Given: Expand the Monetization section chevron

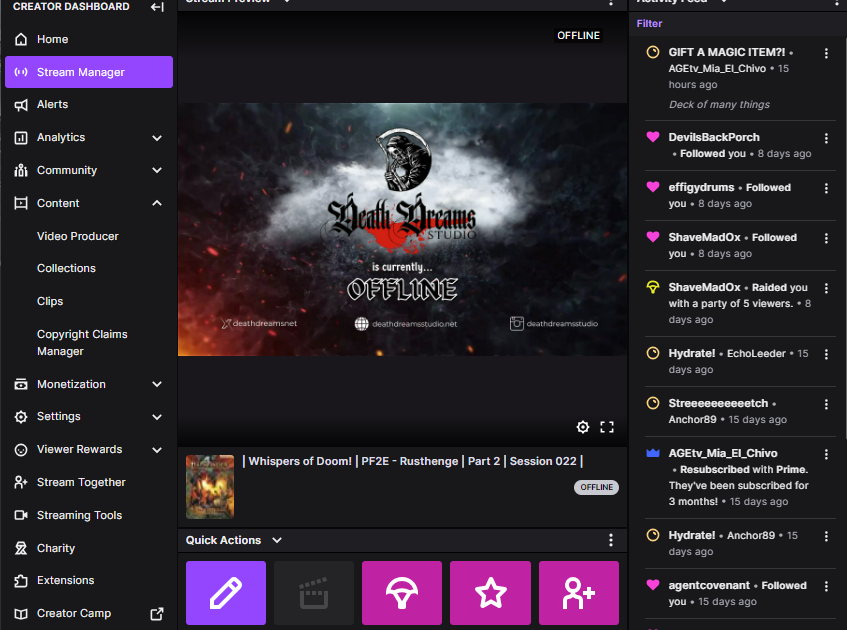Looking at the screenshot, I should click(157, 384).
